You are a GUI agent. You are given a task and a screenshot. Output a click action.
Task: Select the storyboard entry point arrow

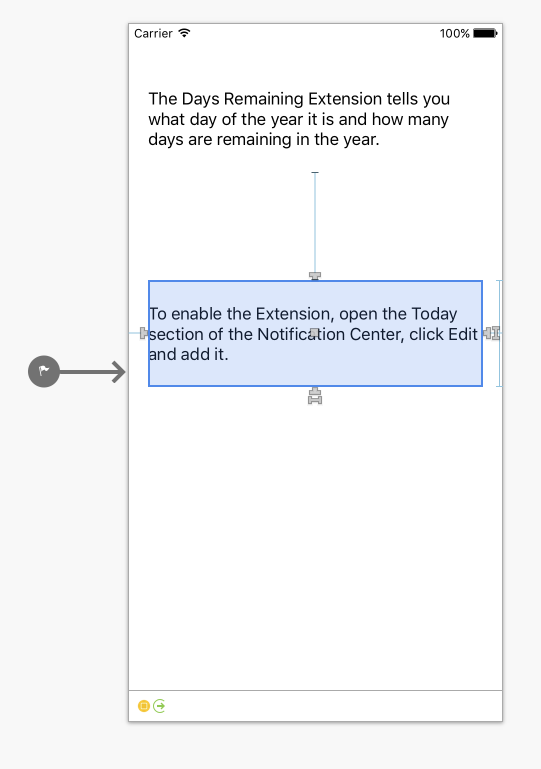(92, 372)
